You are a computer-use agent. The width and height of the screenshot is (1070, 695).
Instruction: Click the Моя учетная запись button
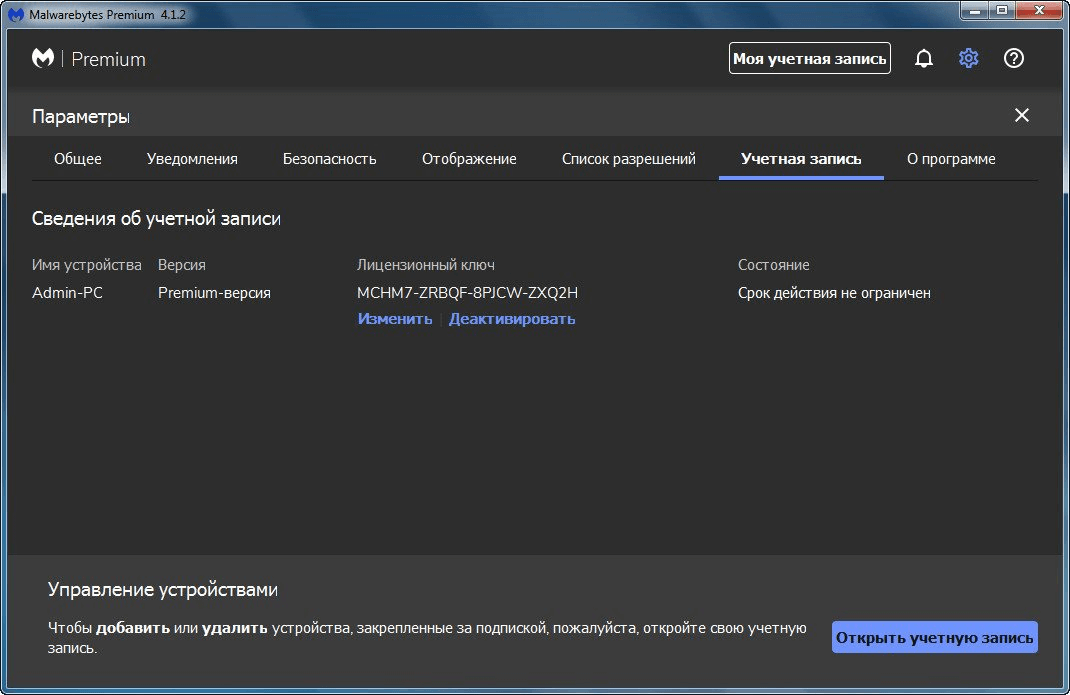[810, 59]
